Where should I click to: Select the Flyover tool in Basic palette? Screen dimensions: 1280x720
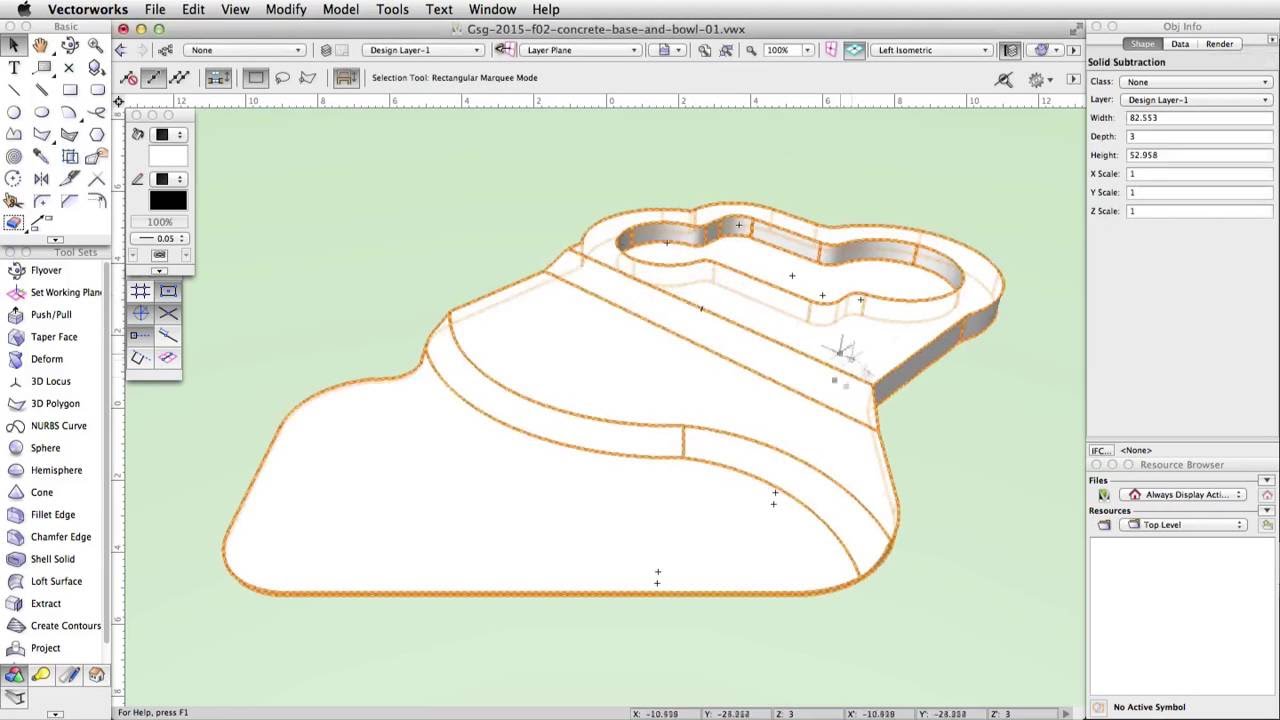(x=69, y=45)
